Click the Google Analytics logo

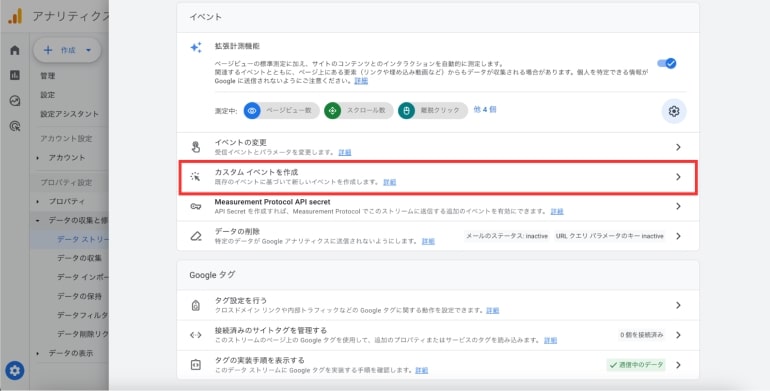[x=15, y=16]
